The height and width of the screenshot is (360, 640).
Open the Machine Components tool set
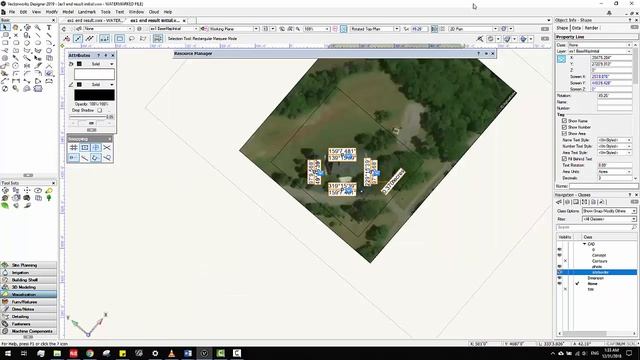point(29,331)
